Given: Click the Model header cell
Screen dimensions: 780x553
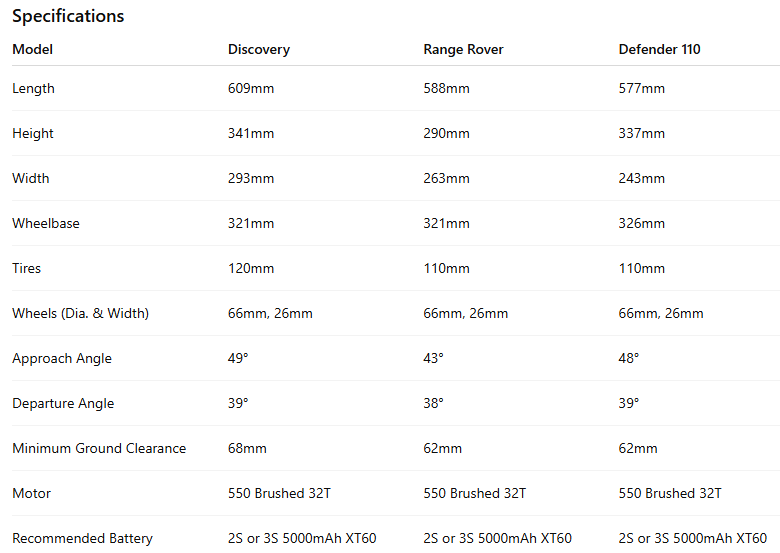Looking at the screenshot, I should 33,49.
